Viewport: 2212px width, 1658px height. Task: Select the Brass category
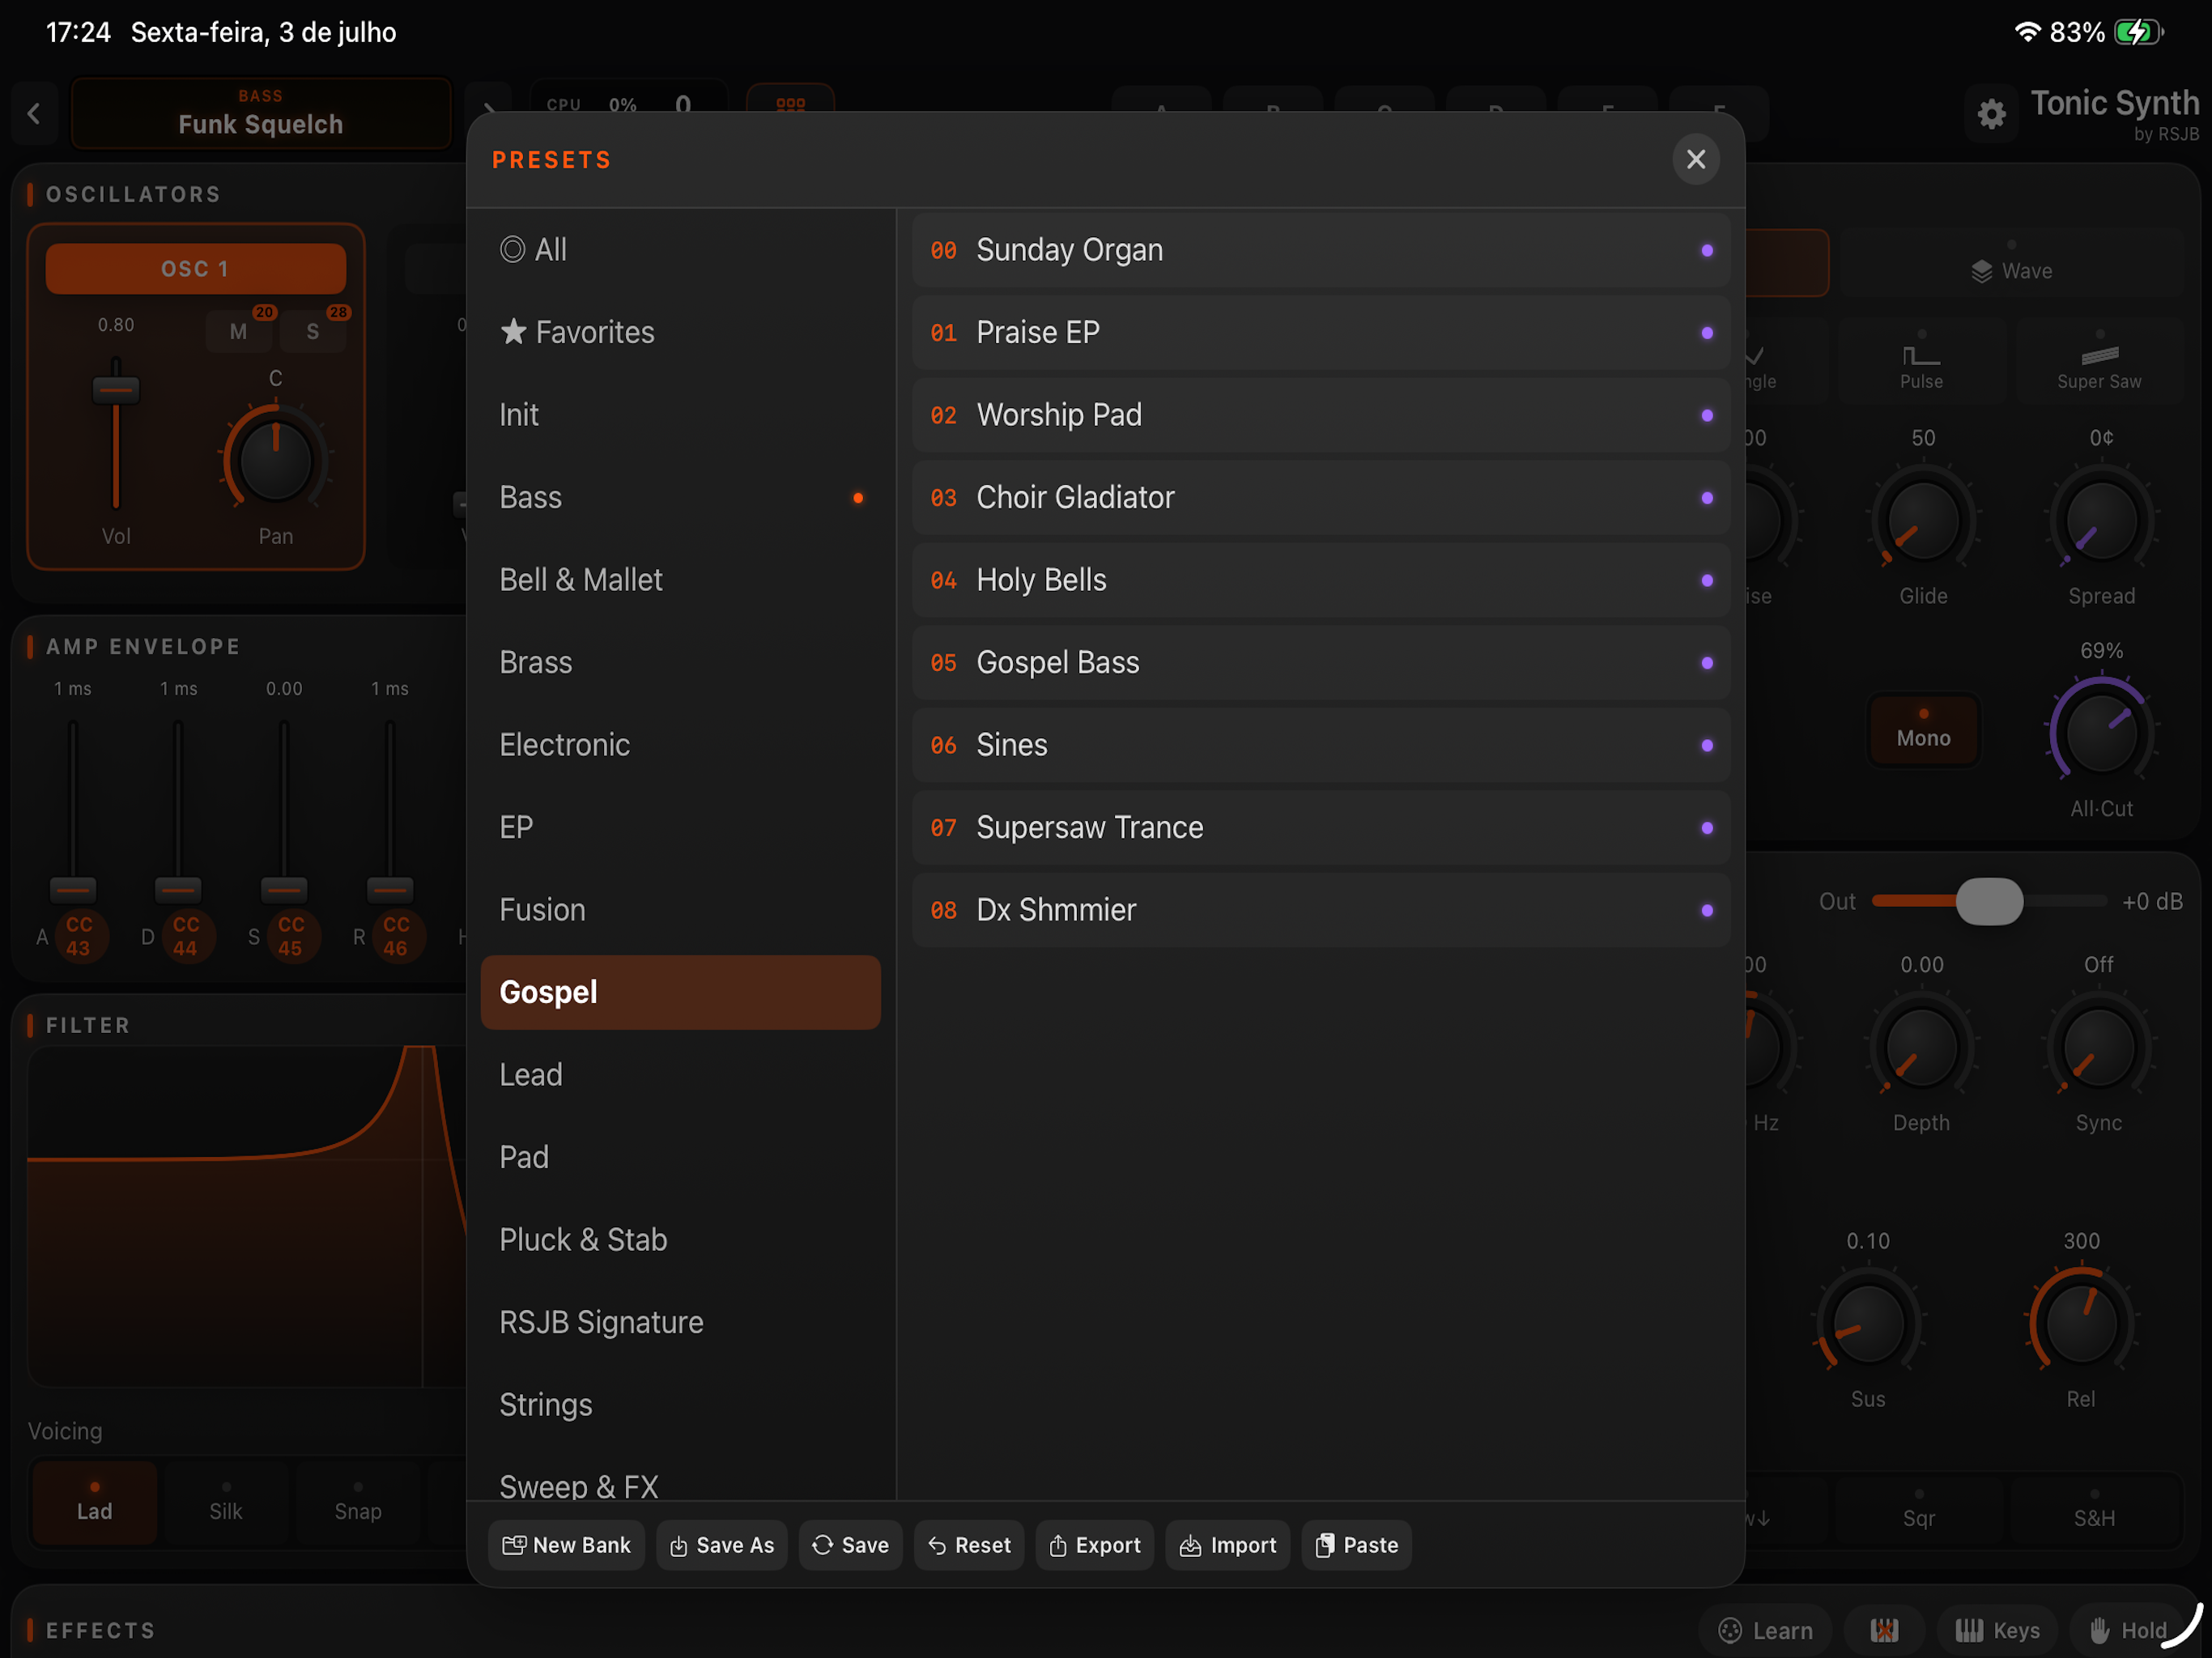pyautogui.click(x=680, y=662)
